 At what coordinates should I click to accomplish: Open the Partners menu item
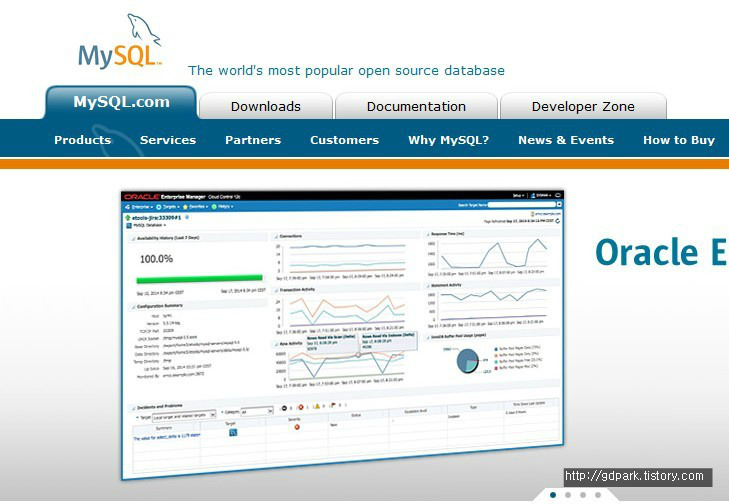tap(253, 140)
